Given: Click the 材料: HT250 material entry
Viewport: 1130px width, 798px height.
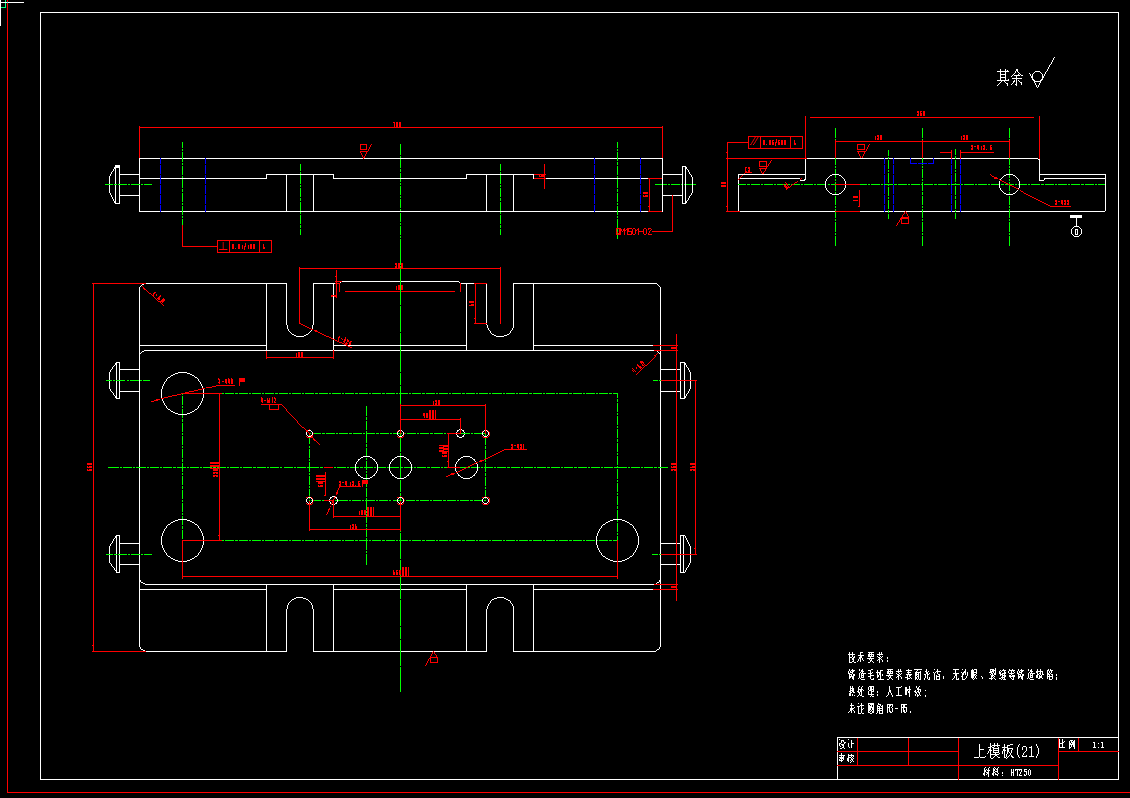Looking at the screenshot, I should pyautogui.click(x=1007, y=772).
